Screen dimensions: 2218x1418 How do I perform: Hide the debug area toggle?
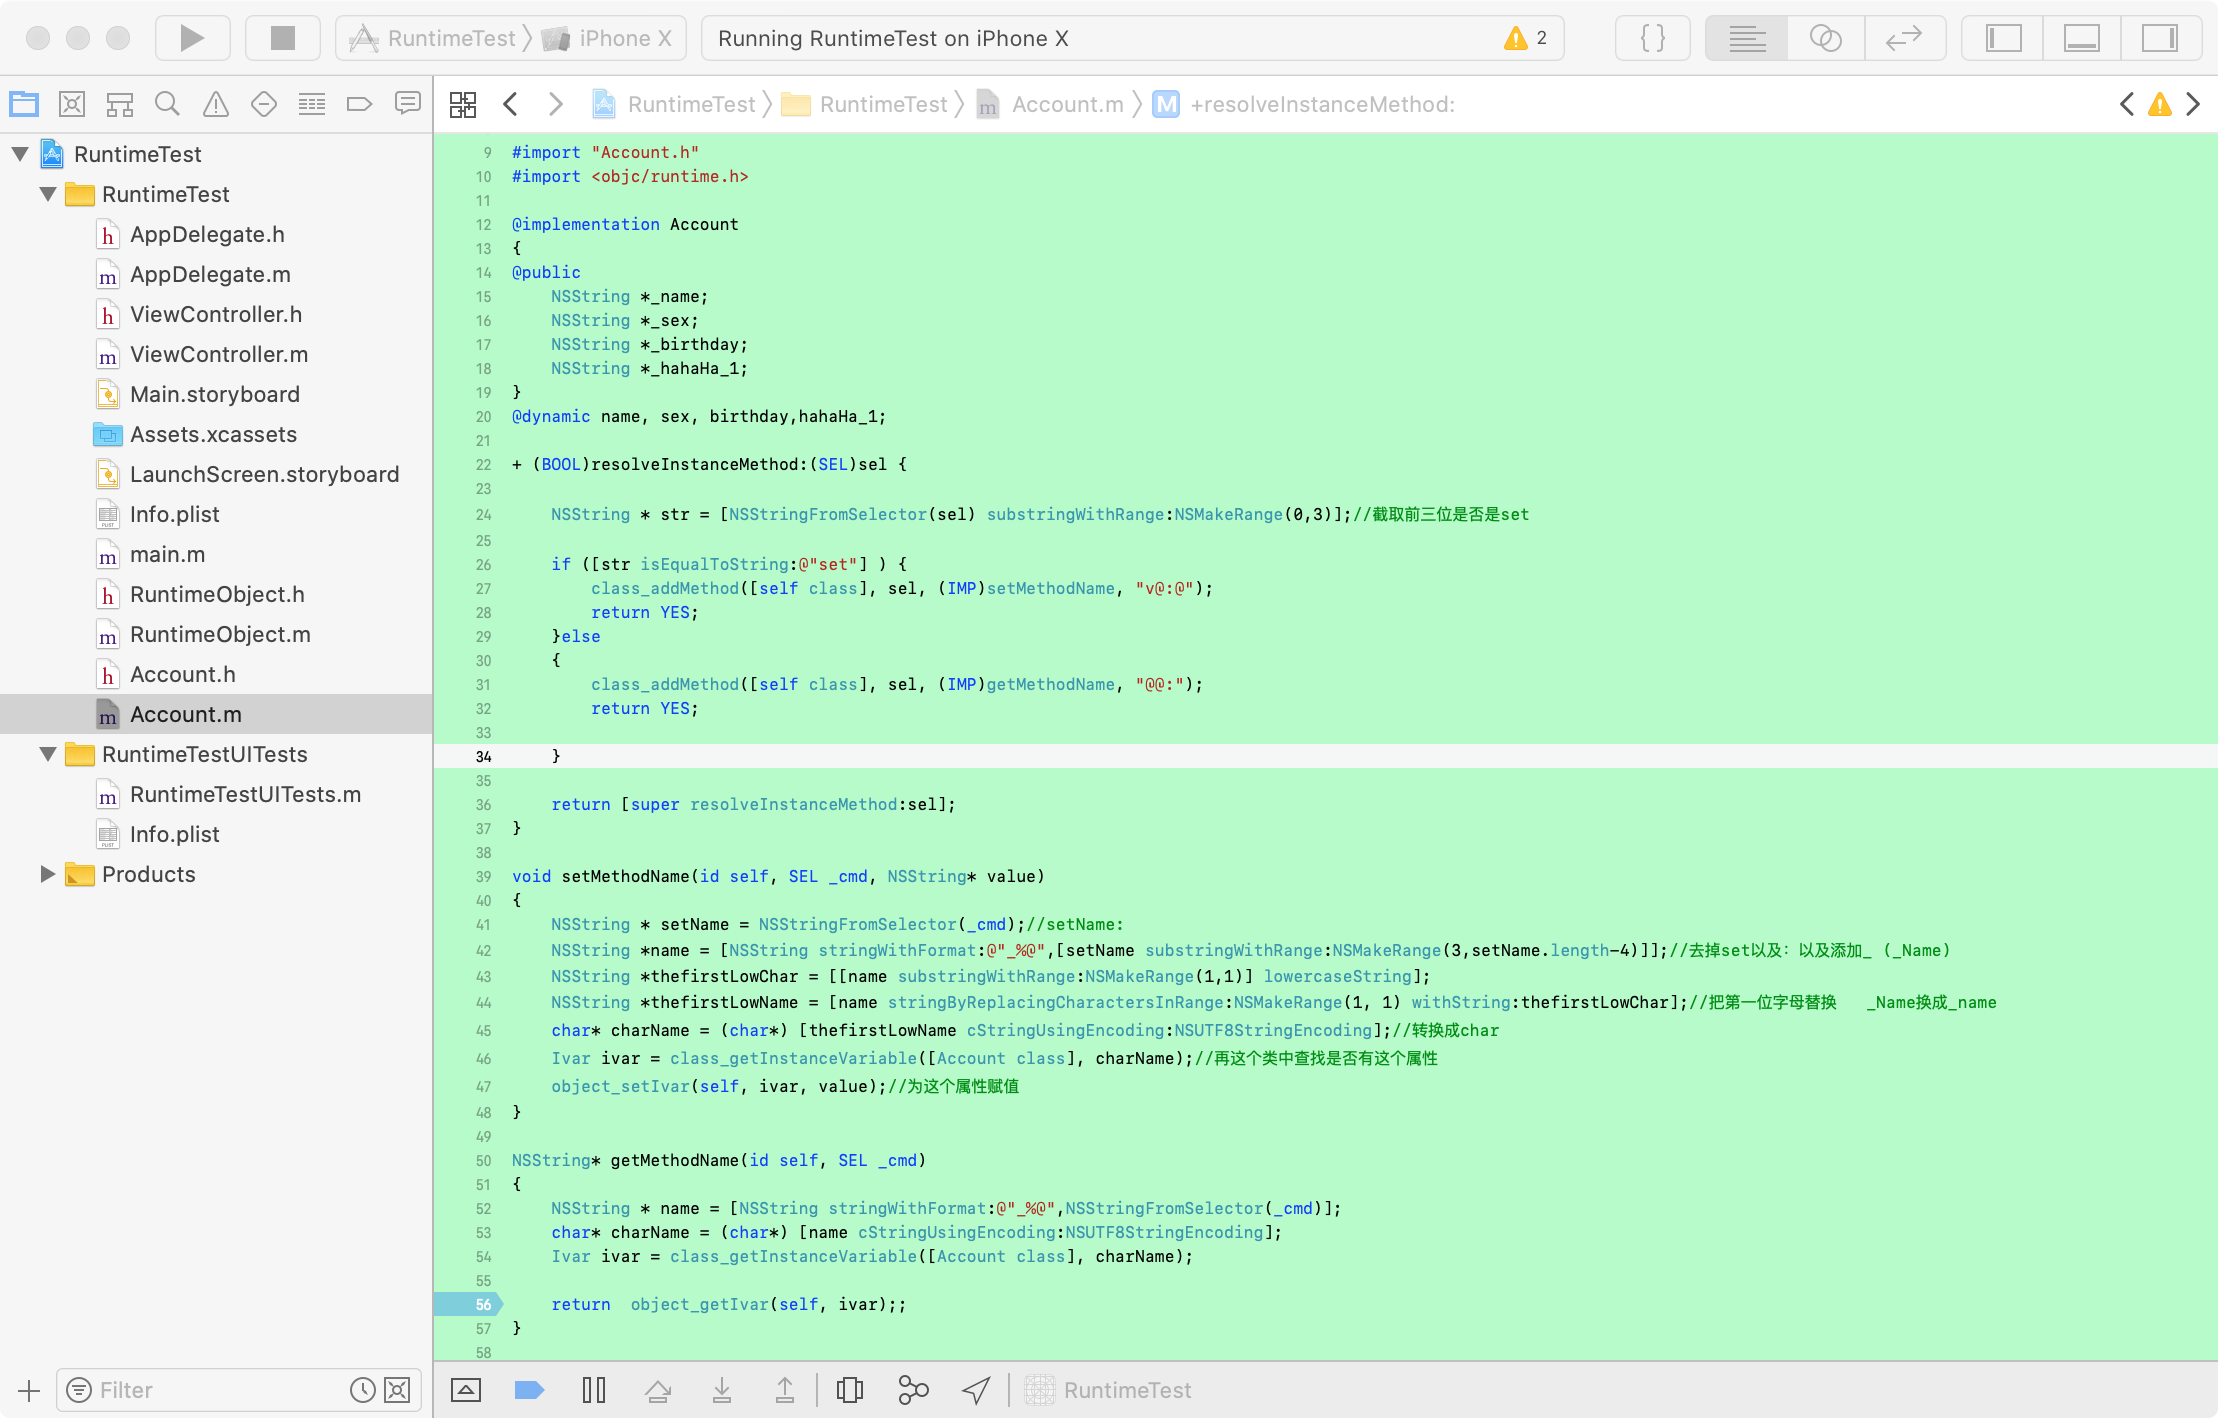coord(466,1390)
